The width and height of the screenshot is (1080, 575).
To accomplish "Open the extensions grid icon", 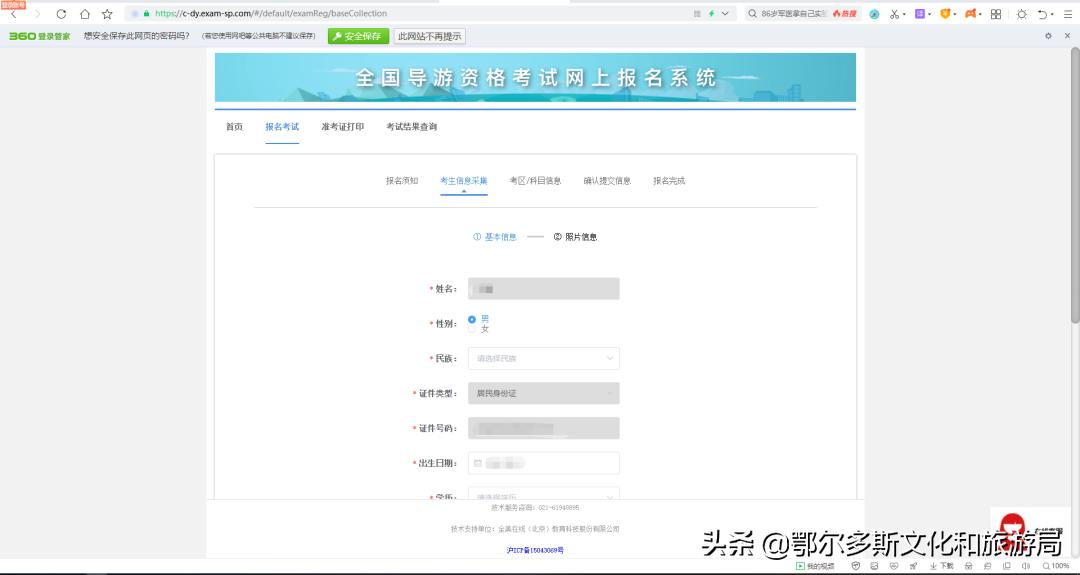I will (x=996, y=14).
